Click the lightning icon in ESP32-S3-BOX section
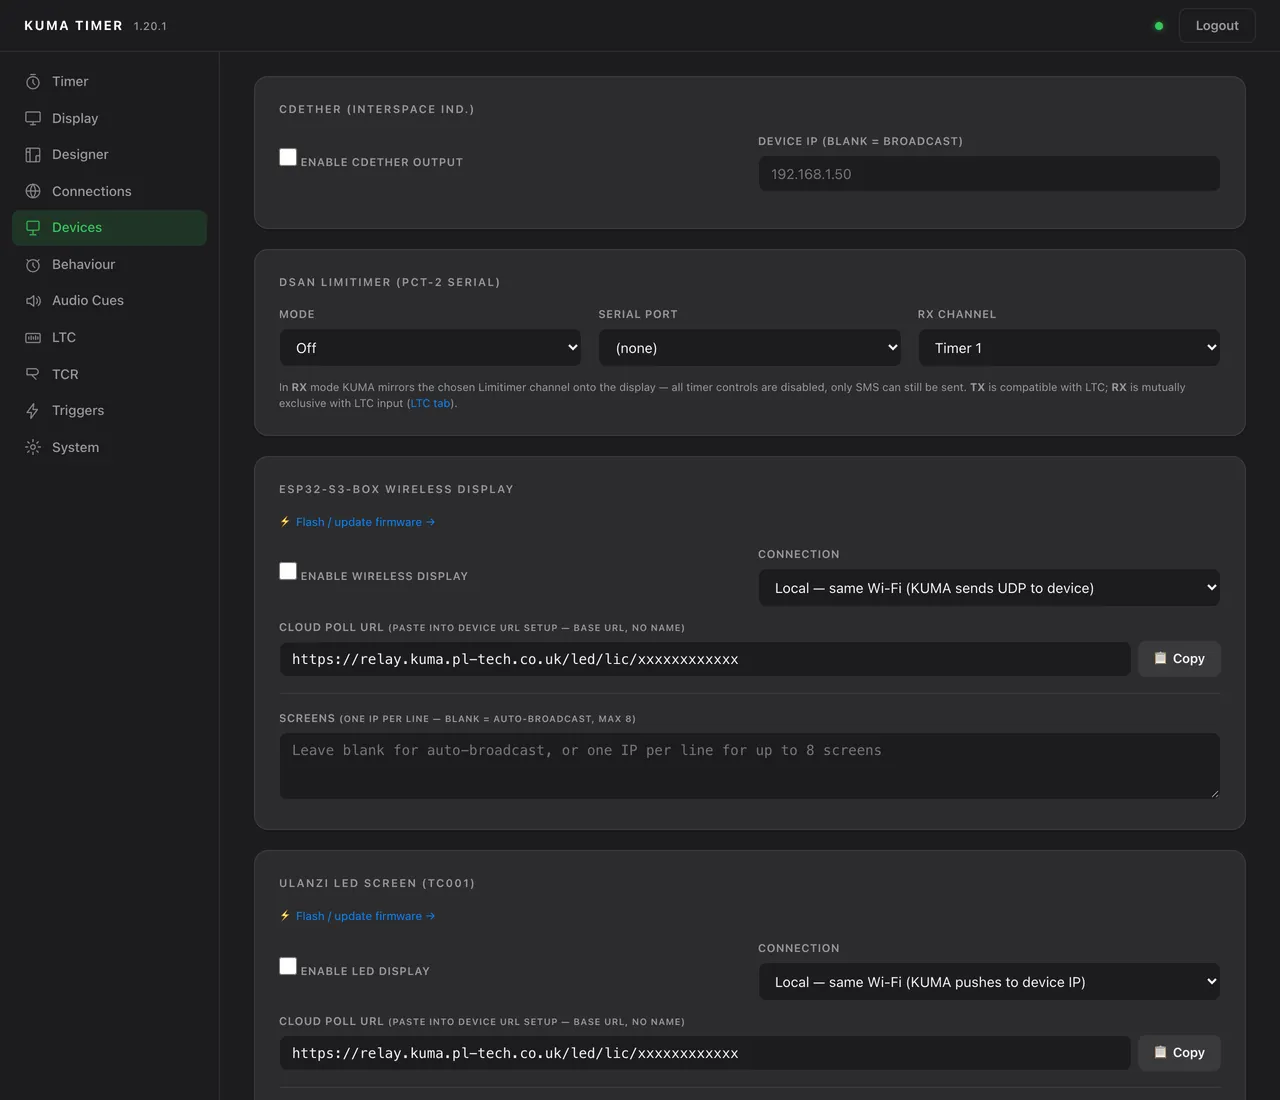 285,522
